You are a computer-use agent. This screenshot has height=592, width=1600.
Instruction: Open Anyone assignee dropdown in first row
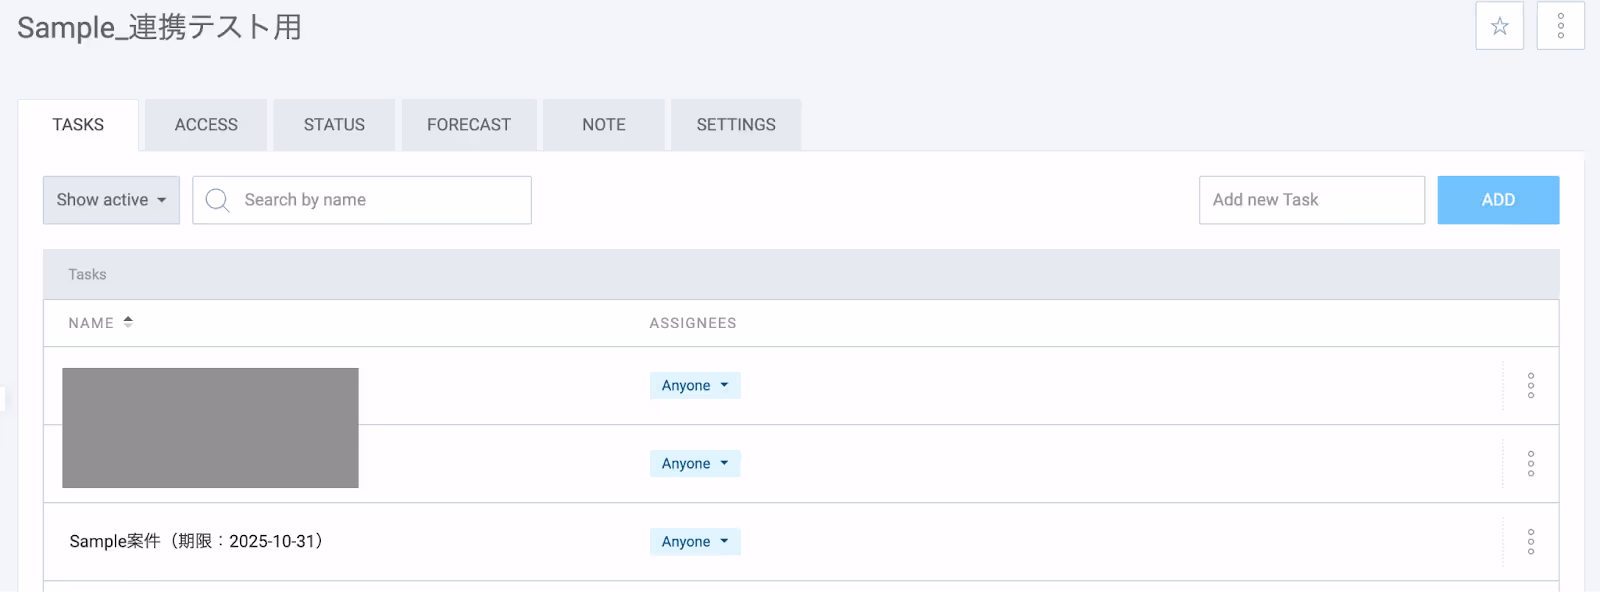[x=695, y=386]
